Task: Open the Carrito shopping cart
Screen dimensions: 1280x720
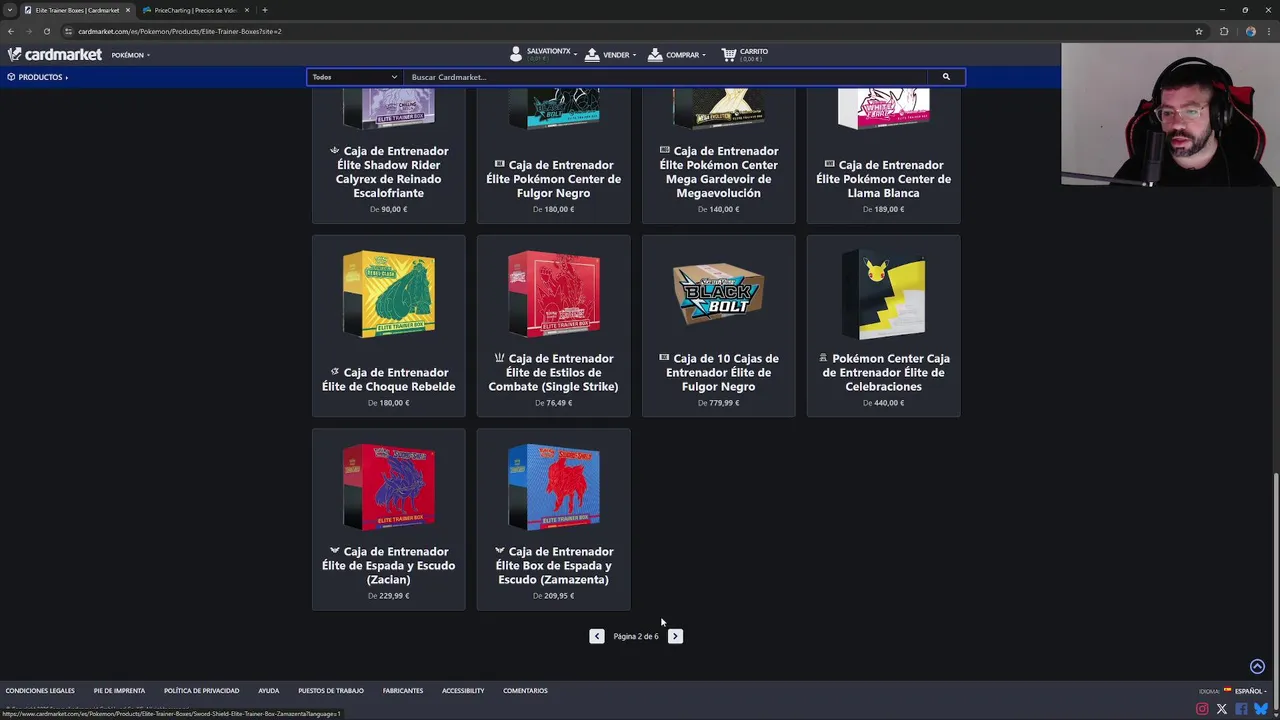Action: pos(745,54)
